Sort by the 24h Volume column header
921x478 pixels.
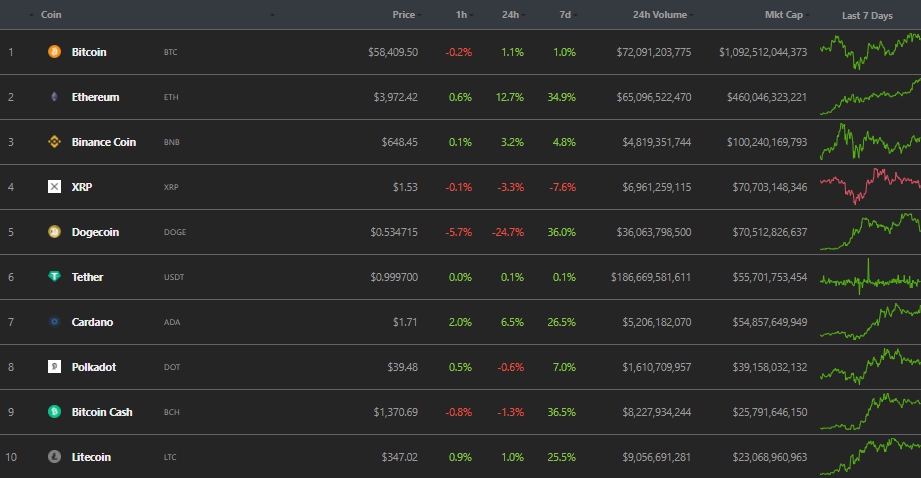point(661,15)
